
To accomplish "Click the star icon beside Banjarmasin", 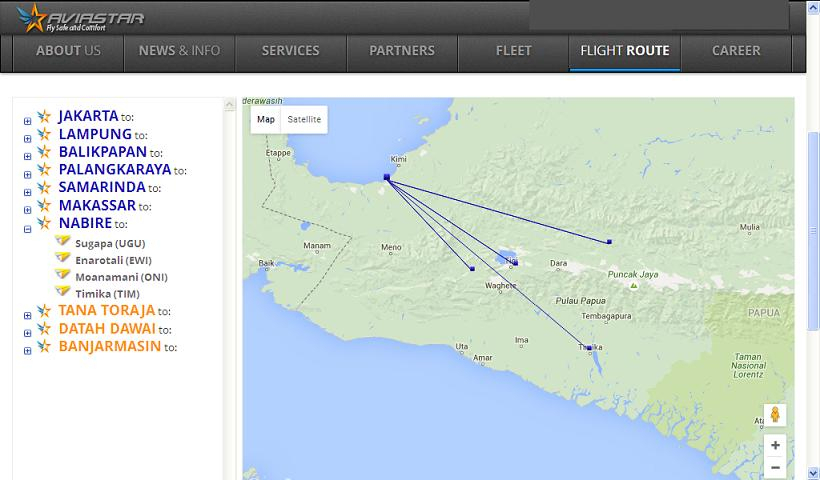I will point(44,346).
